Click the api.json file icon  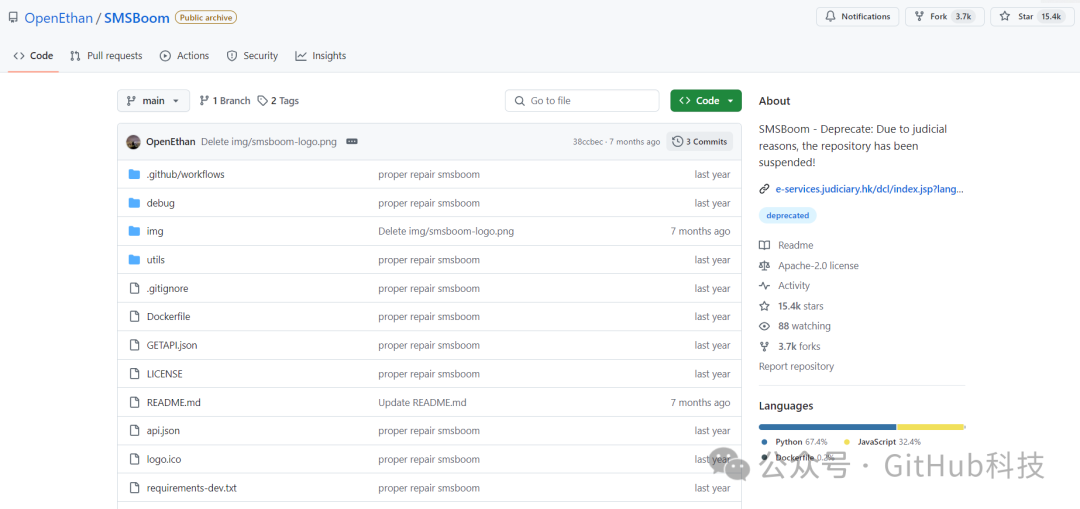click(134, 430)
